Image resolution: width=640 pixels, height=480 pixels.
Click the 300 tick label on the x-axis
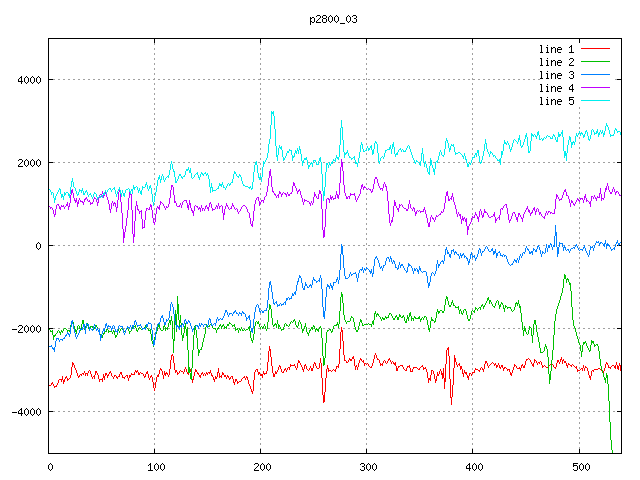[367, 466]
